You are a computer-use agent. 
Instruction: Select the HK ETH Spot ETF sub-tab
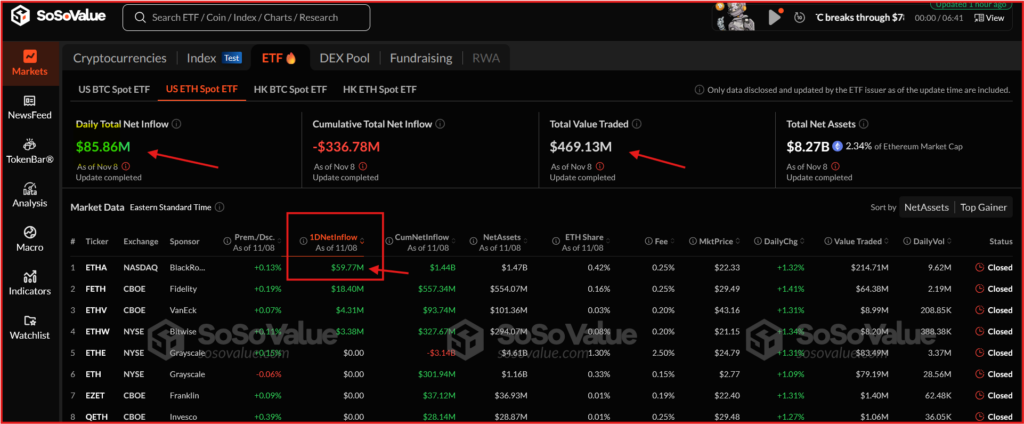[x=379, y=90]
